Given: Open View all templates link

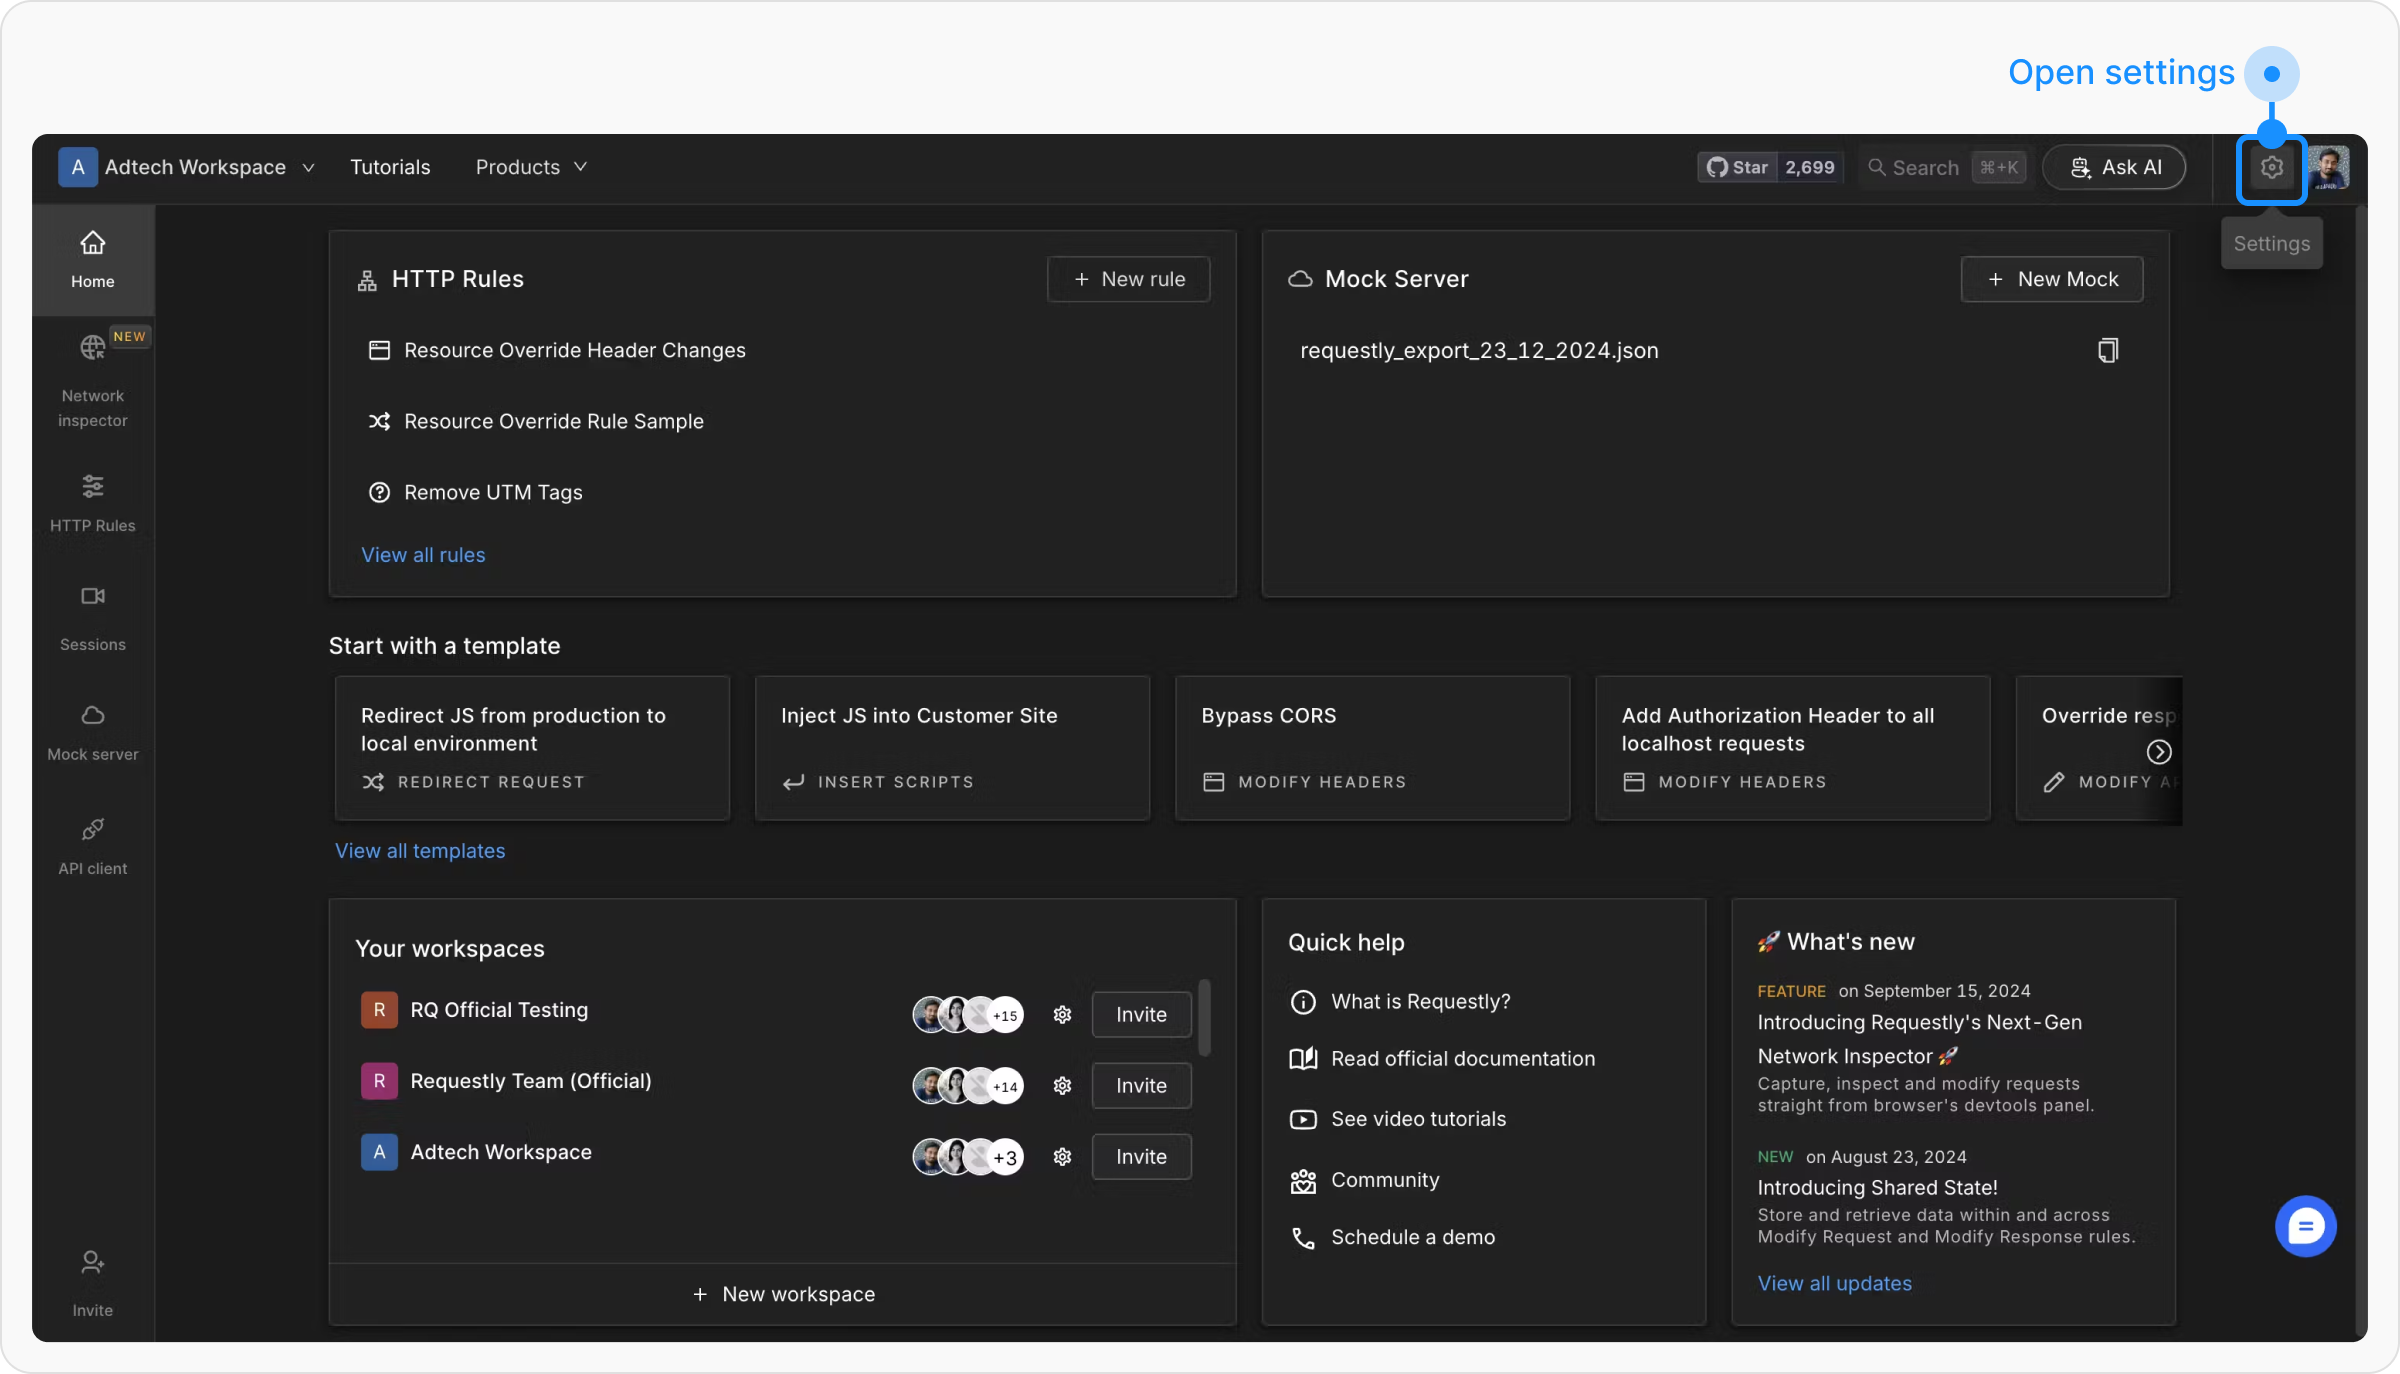Looking at the screenshot, I should point(420,851).
